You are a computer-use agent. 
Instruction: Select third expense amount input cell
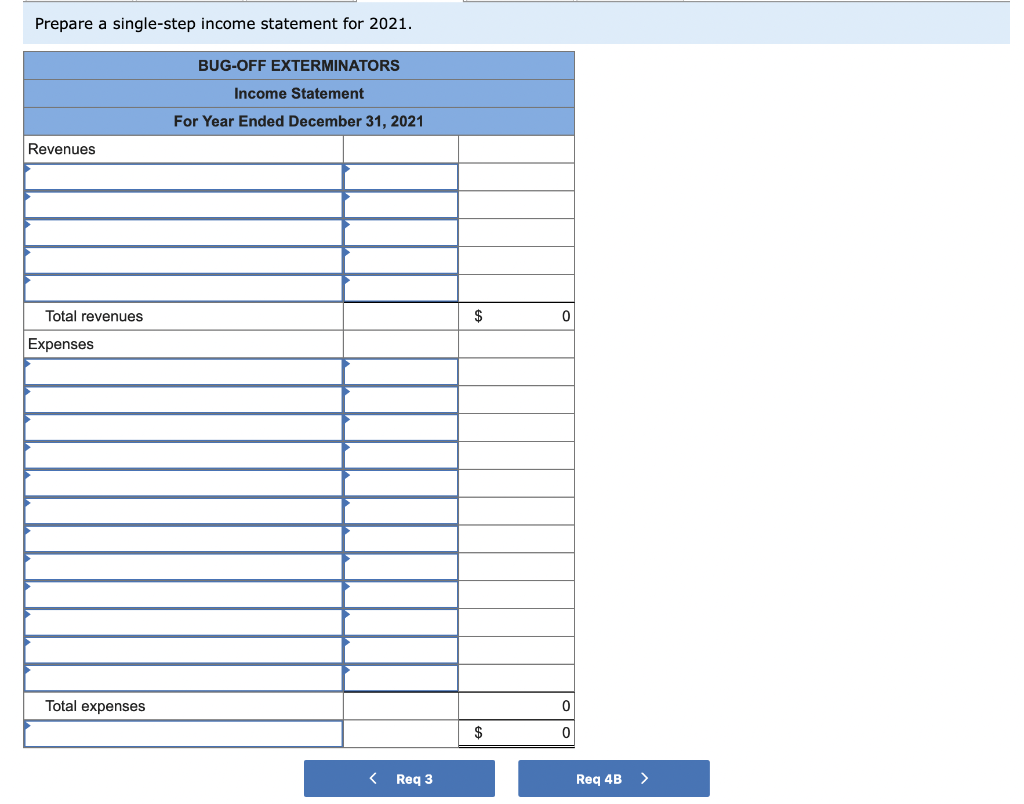coord(401,427)
